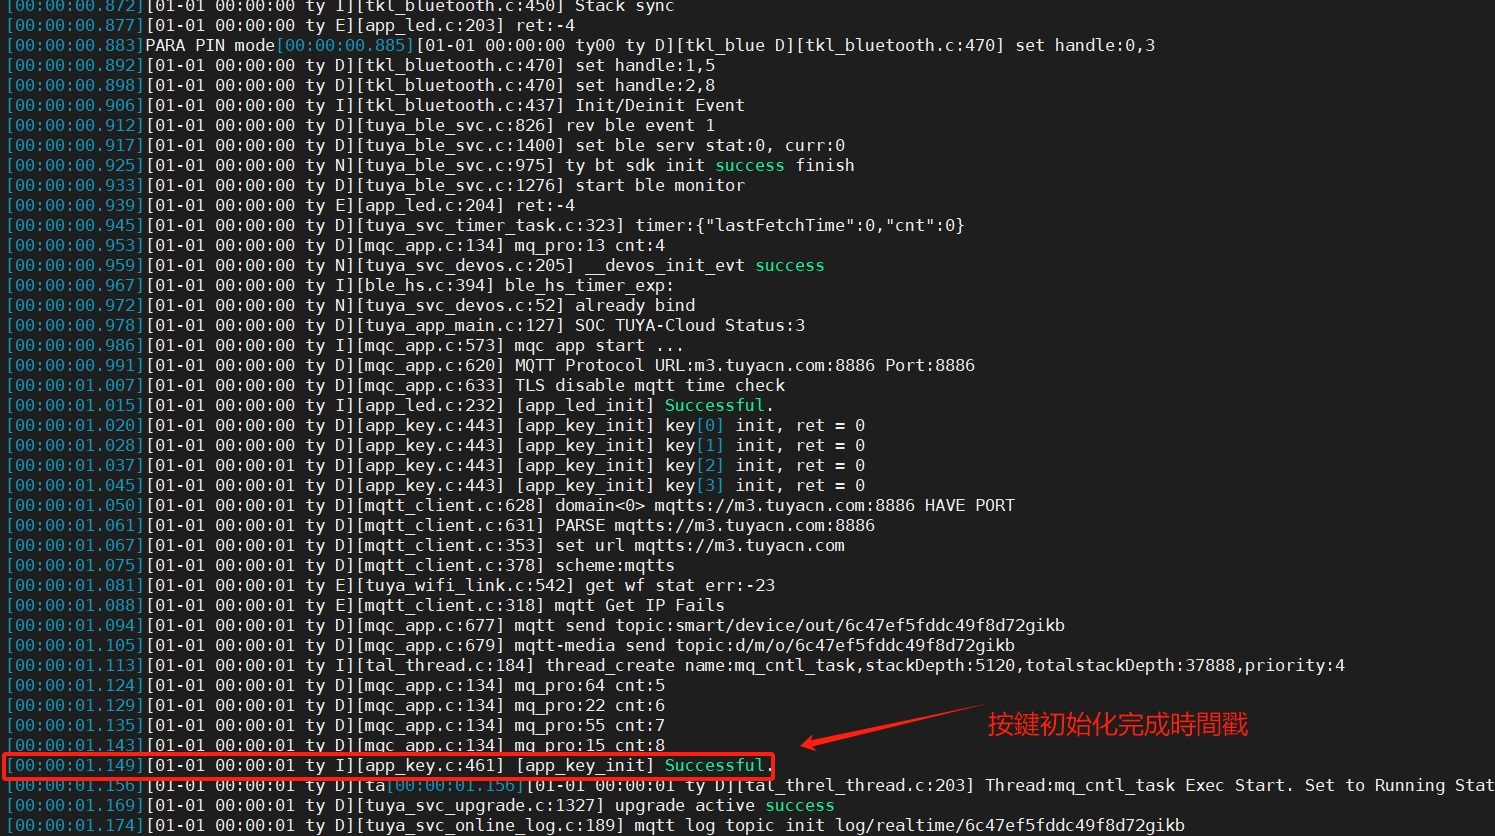Click 'mq_pro:22 cnt:6' log entry
This screenshot has width=1495, height=836.
pyautogui.click(x=590, y=705)
